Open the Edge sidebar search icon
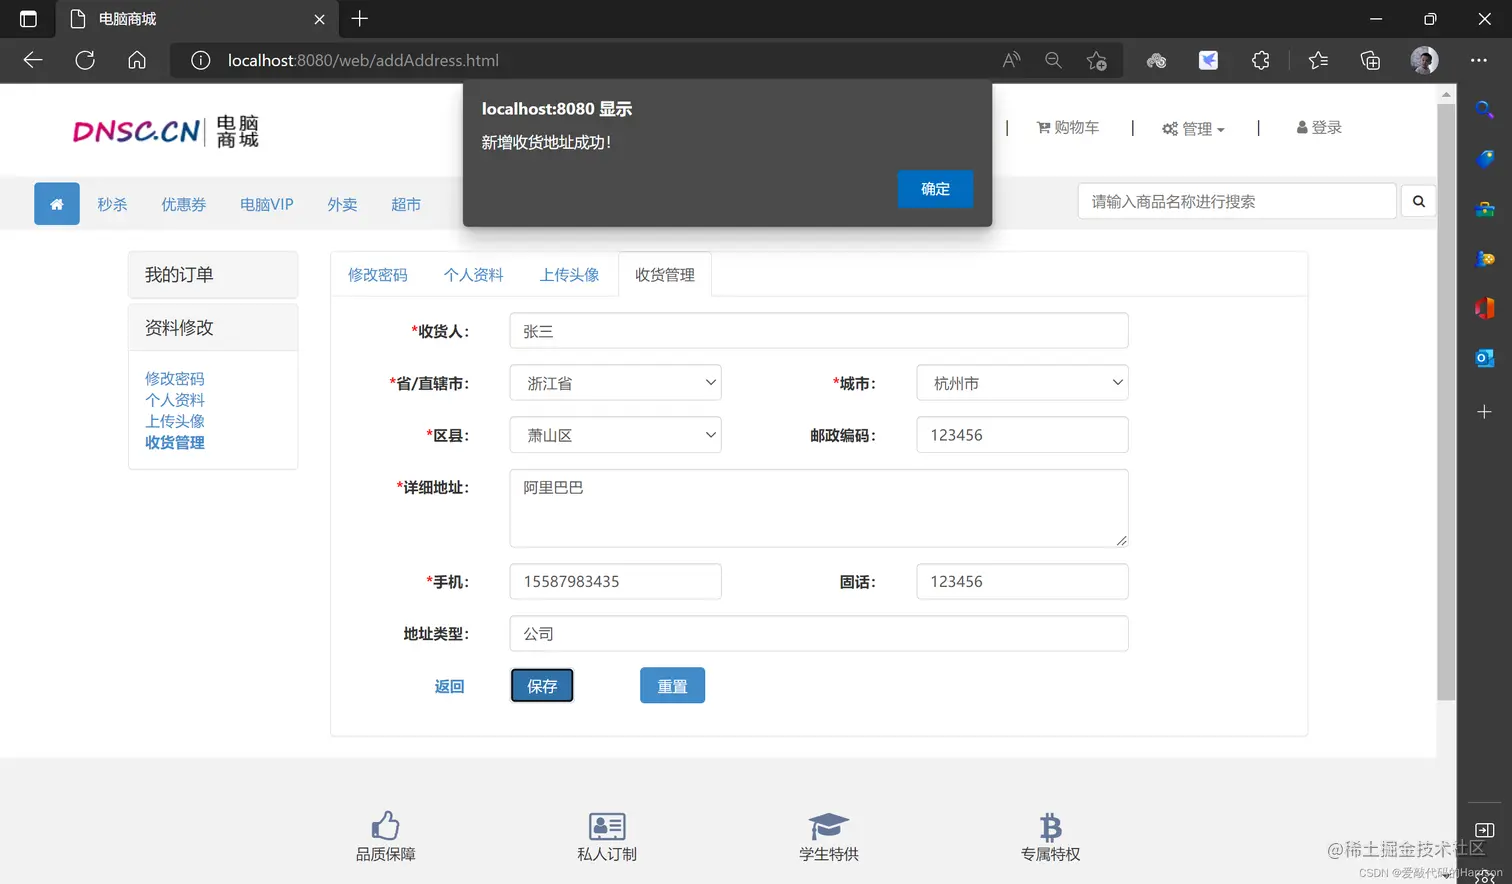Viewport: 1512px width, 884px height. [x=1484, y=110]
